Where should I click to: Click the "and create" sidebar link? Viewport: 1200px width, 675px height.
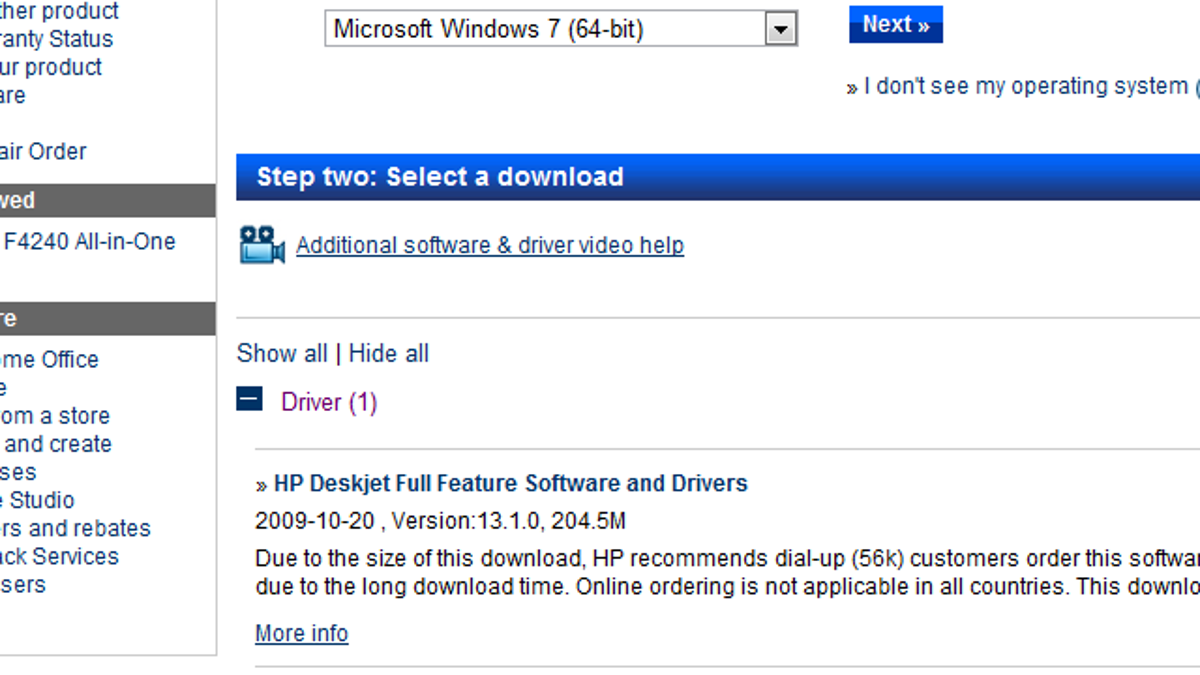click(x=56, y=443)
